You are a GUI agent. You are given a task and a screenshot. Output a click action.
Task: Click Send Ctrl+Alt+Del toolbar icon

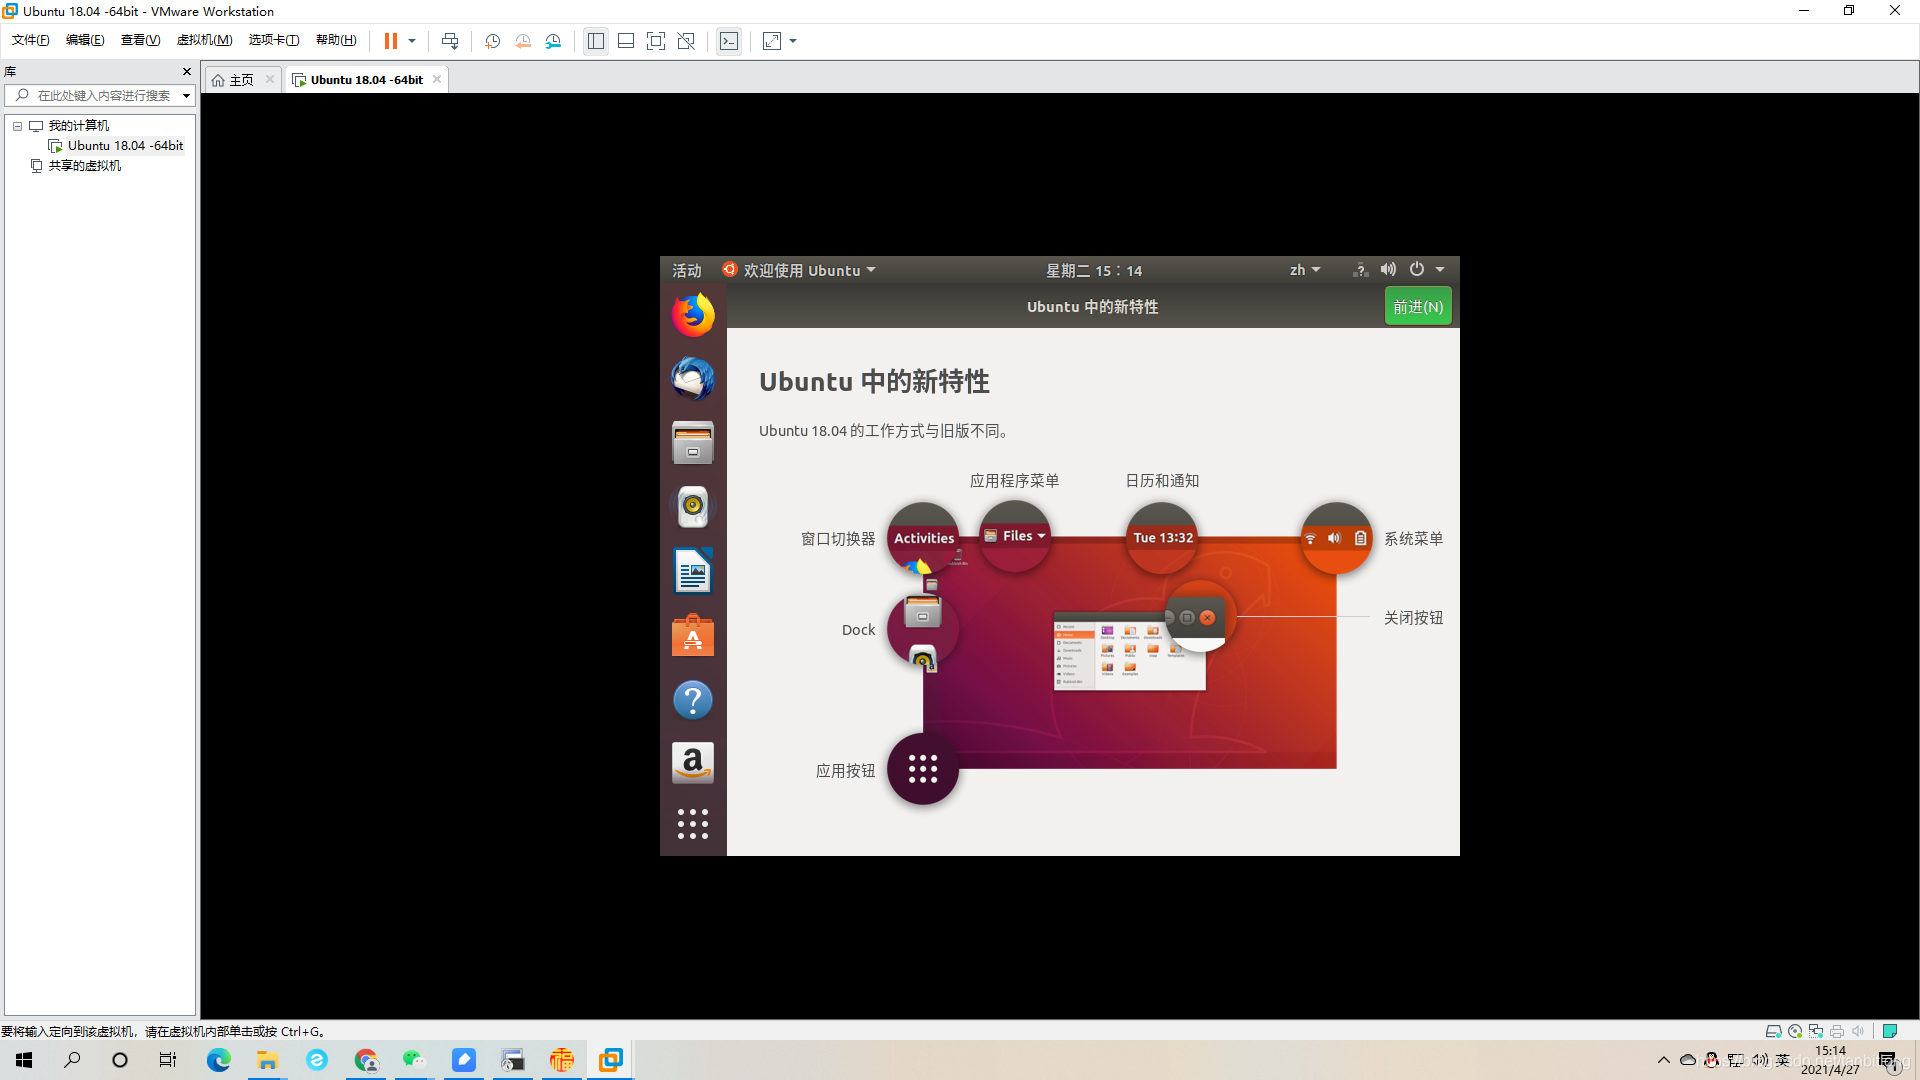click(x=450, y=41)
